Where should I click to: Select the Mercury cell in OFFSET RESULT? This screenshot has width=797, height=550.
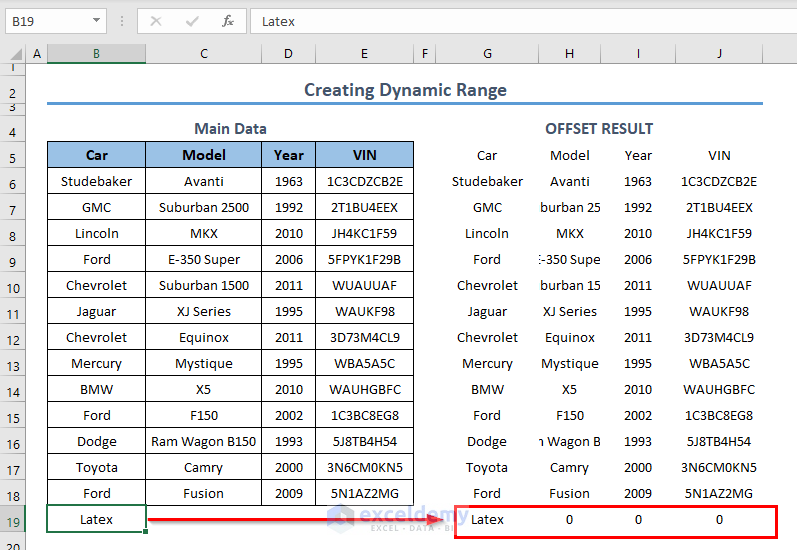[x=487, y=363]
